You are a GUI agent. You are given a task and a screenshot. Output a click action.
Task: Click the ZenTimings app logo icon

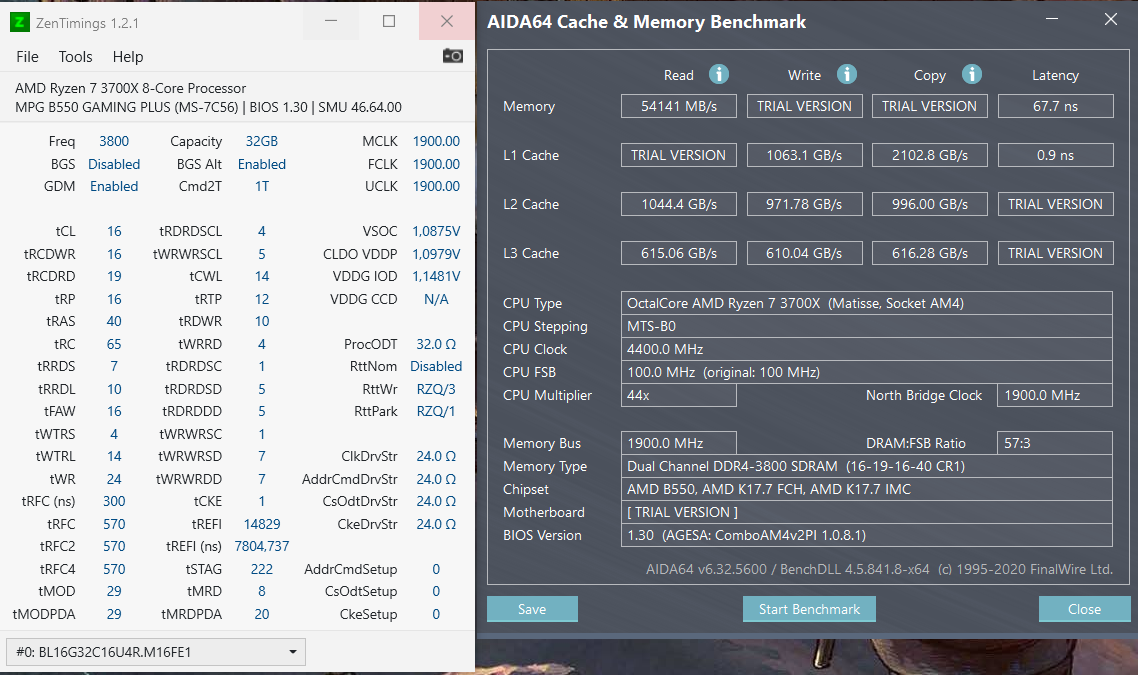pyautogui.click(x=20, y=22)
